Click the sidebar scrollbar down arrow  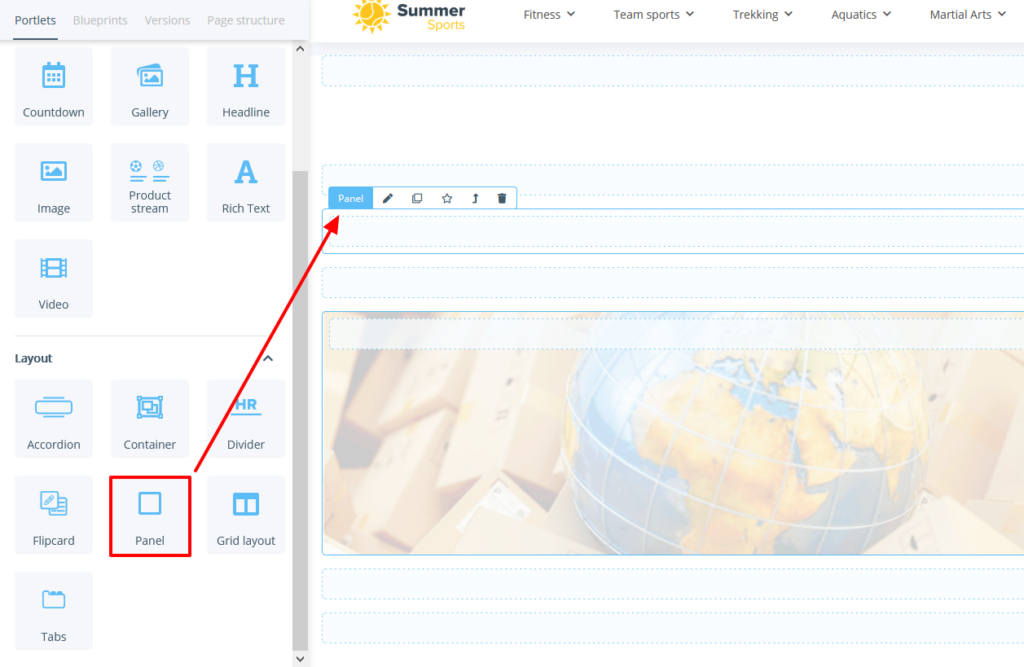click(x=300, y=658)
